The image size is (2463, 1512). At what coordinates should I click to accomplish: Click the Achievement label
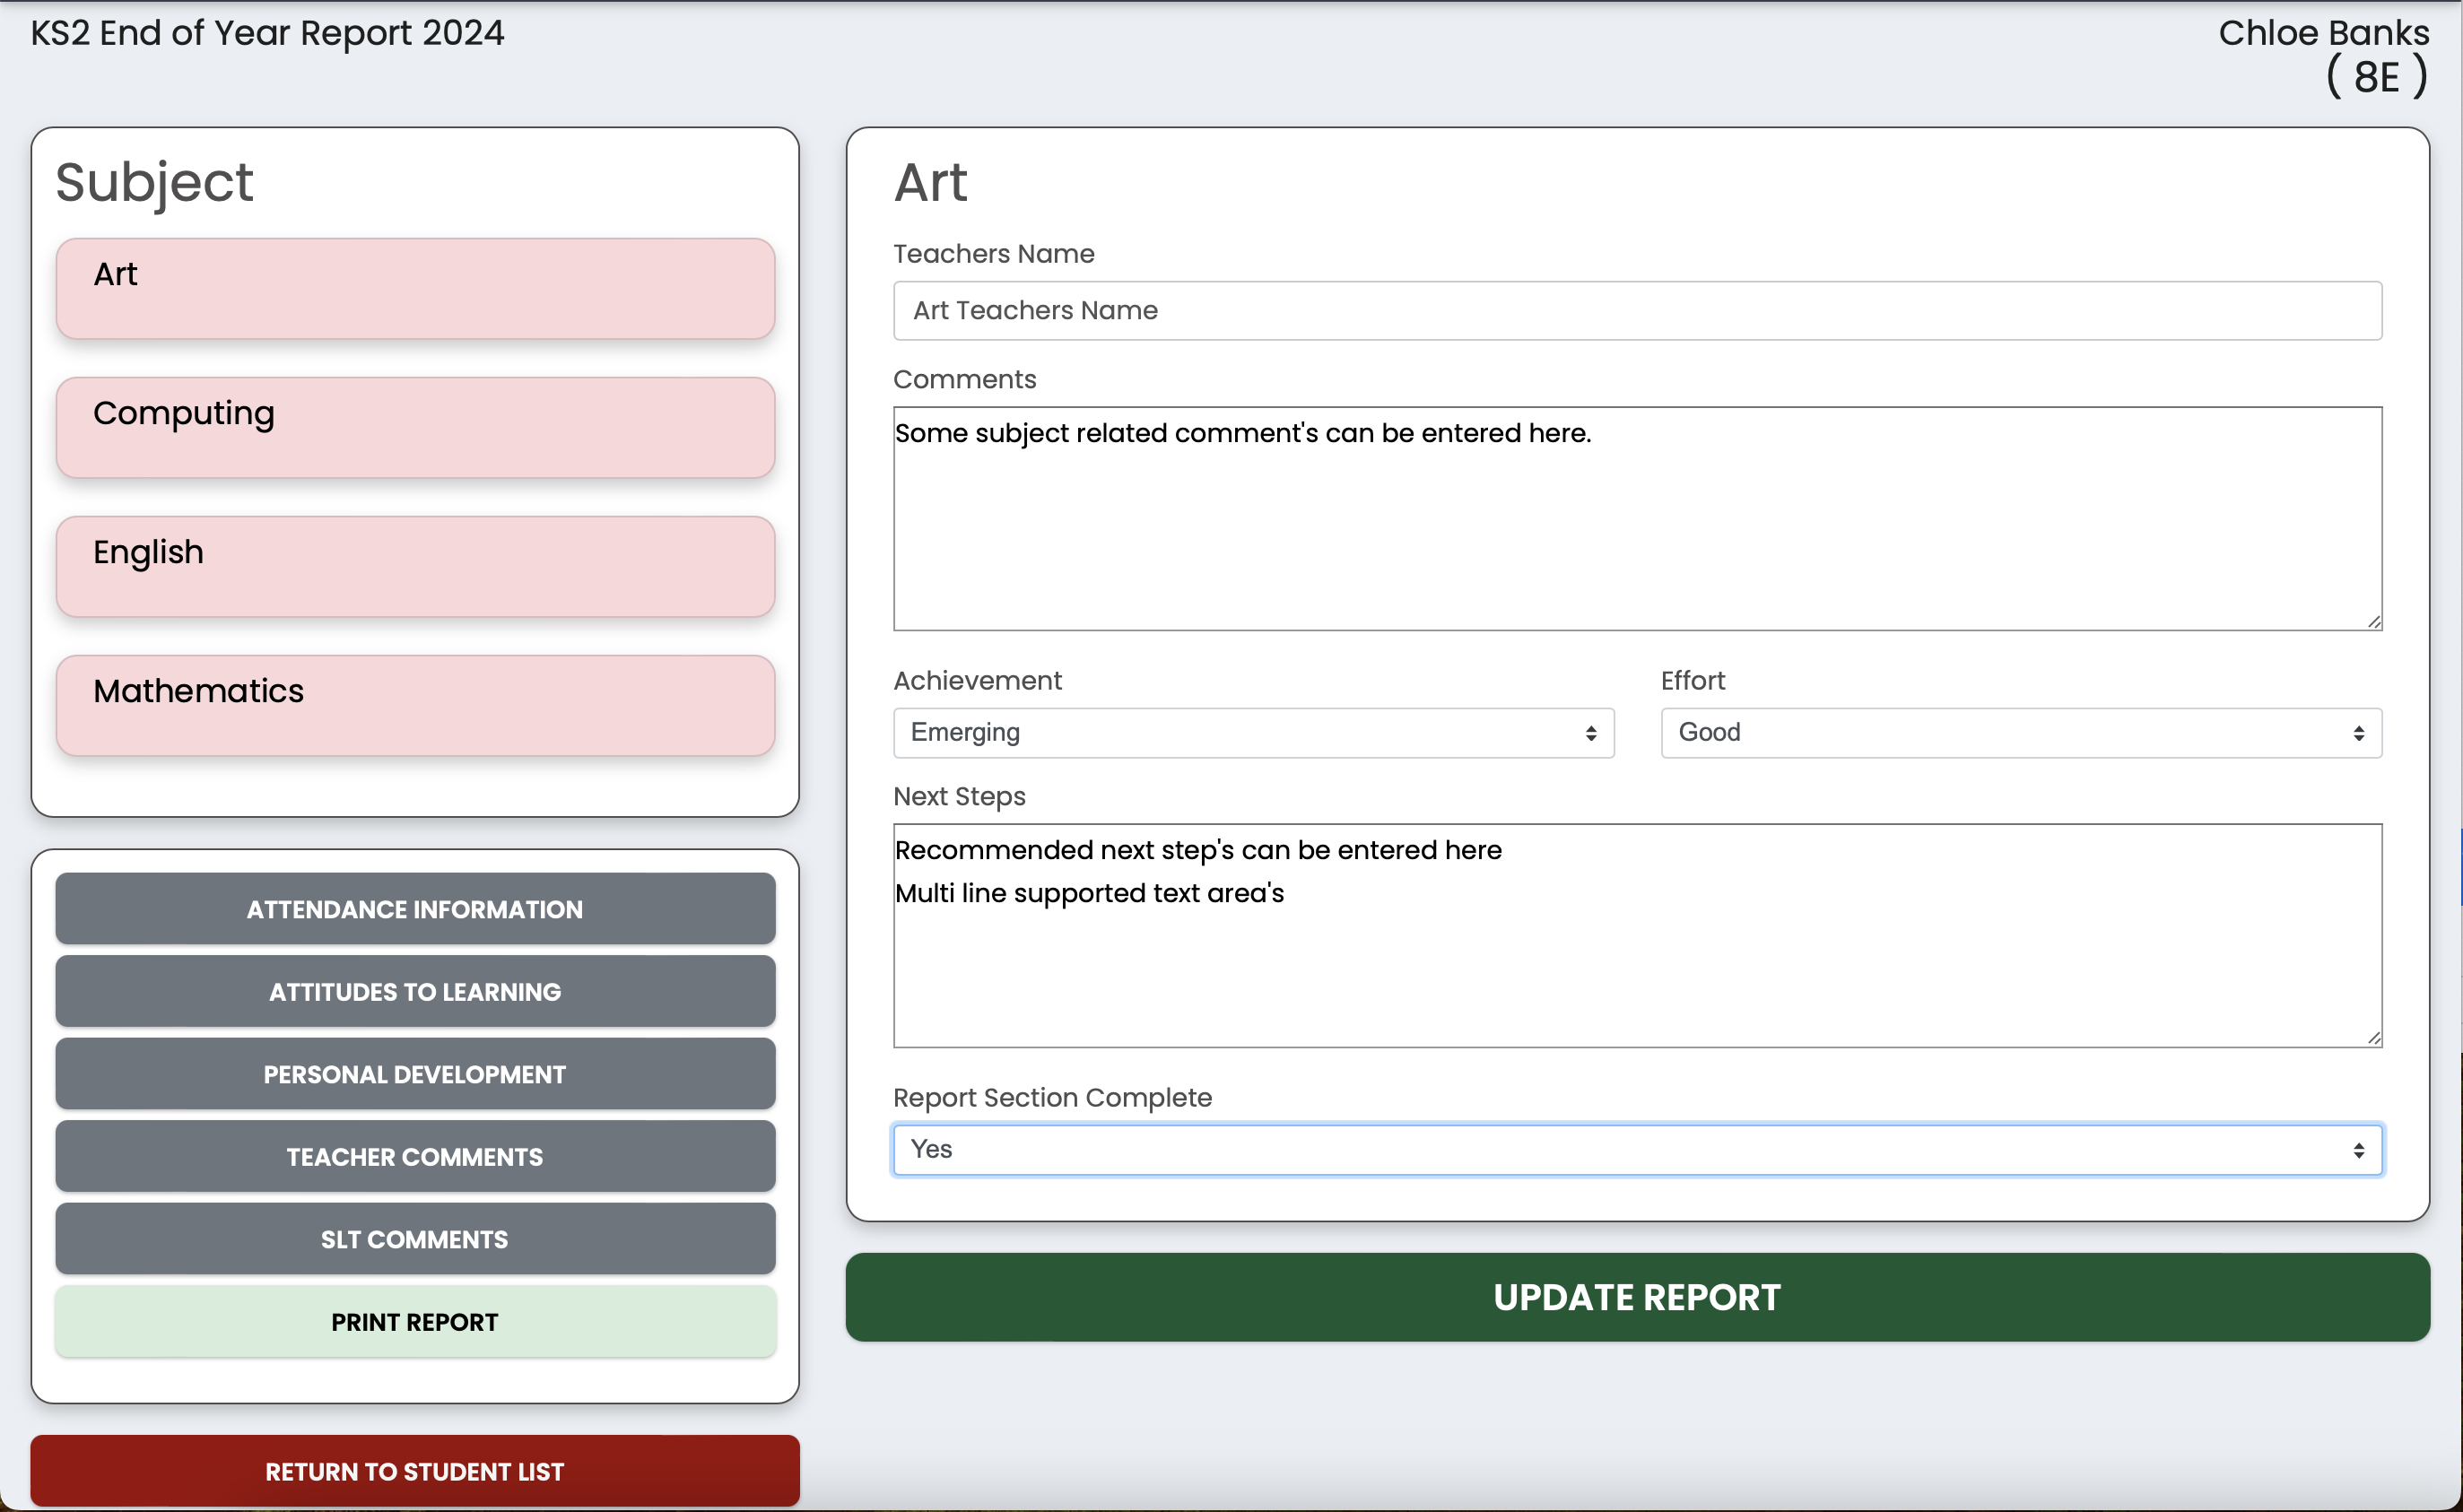coord(977,680)
